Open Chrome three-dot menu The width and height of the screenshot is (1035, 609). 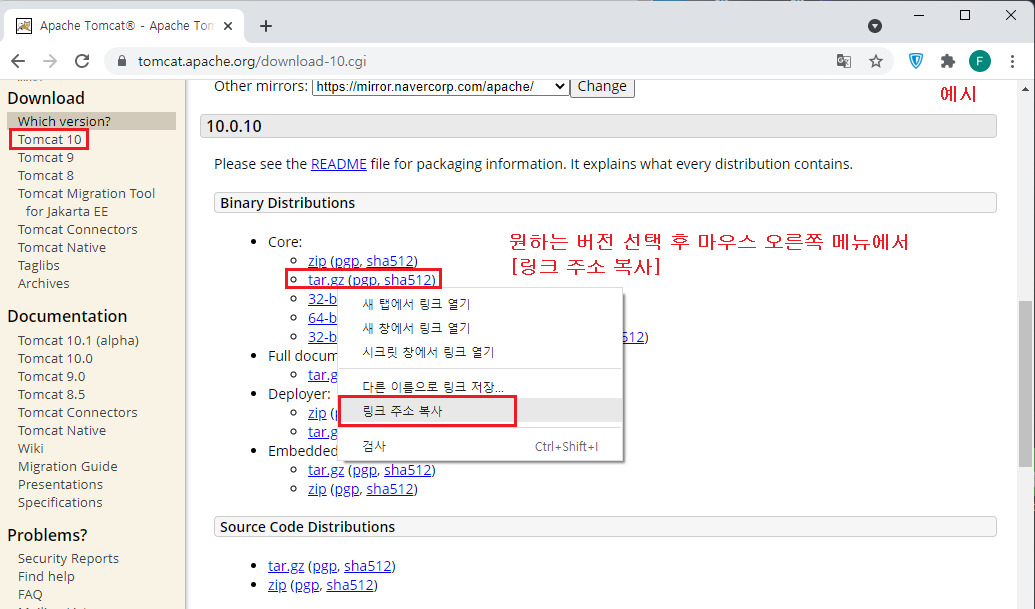[x=1013, y=61]
